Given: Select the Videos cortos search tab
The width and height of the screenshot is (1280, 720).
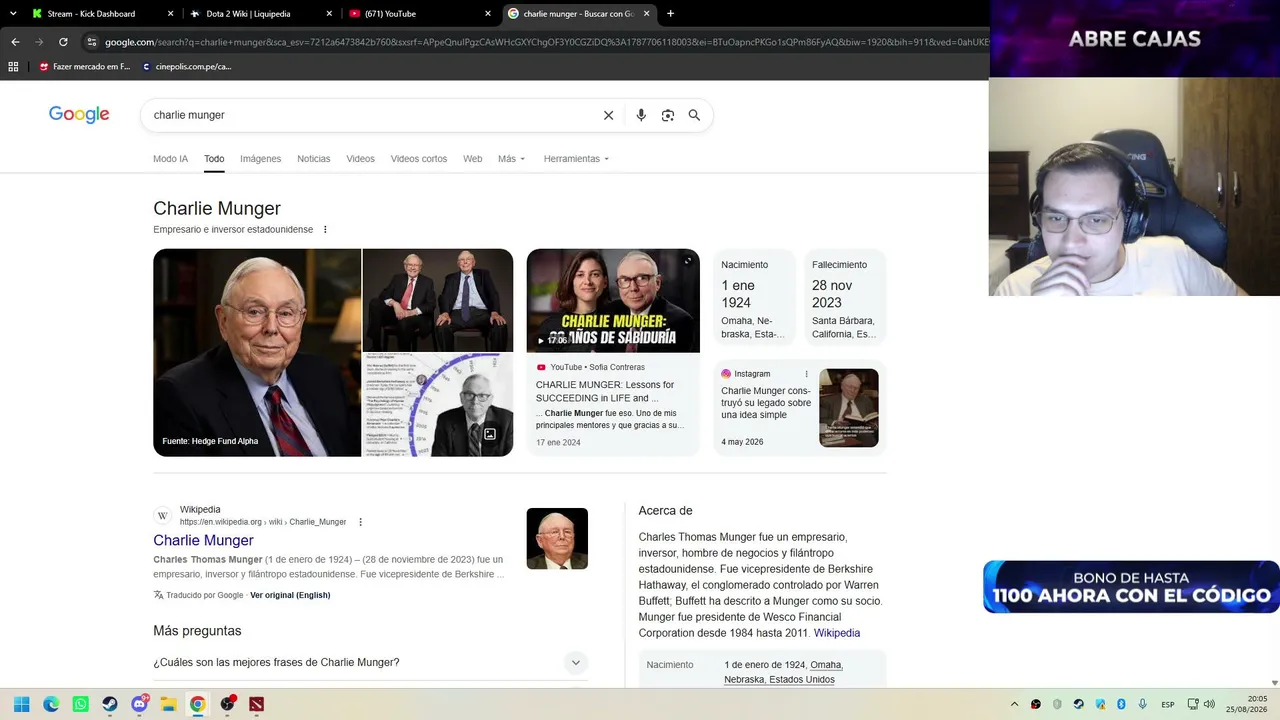Looking at the screenshot, I should [x=419, y=159].
